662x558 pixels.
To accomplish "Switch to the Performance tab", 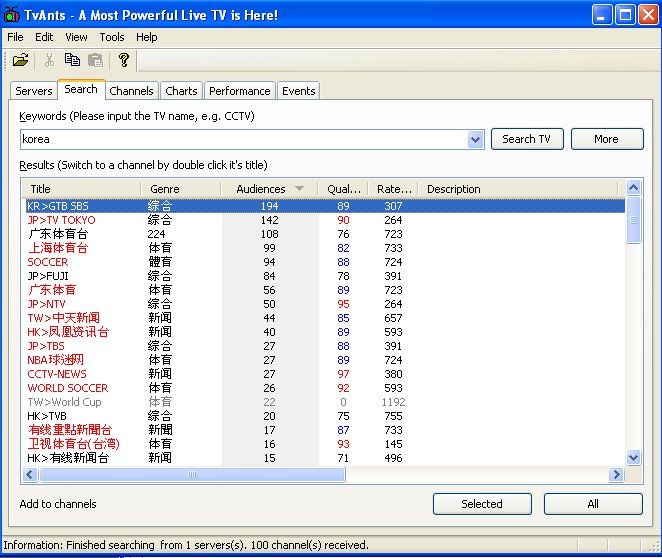I will [239, 91].
